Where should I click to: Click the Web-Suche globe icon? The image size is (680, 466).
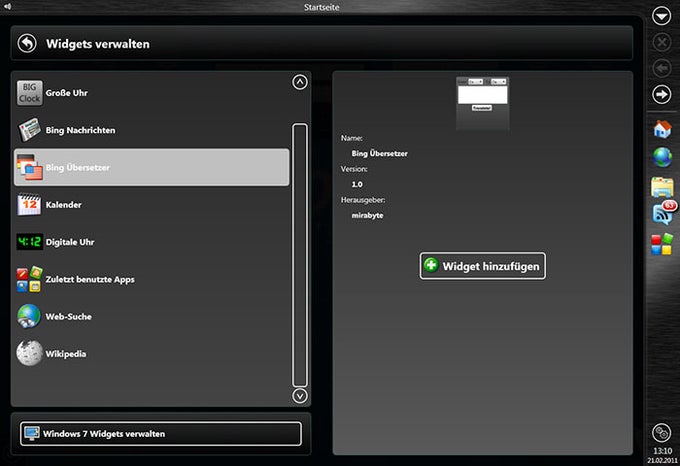tap(29, 316)
